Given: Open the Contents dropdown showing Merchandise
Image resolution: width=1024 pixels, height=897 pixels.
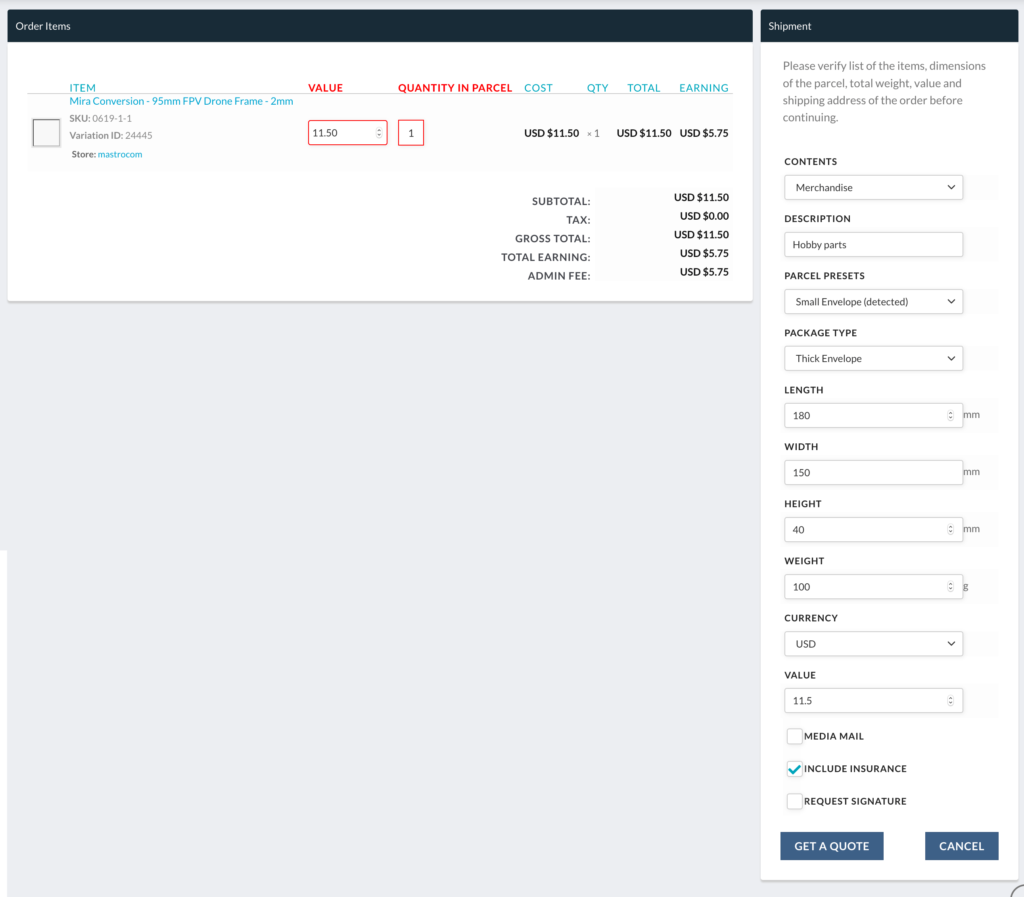Looking at the screenshot, I should tap(873, 187).
